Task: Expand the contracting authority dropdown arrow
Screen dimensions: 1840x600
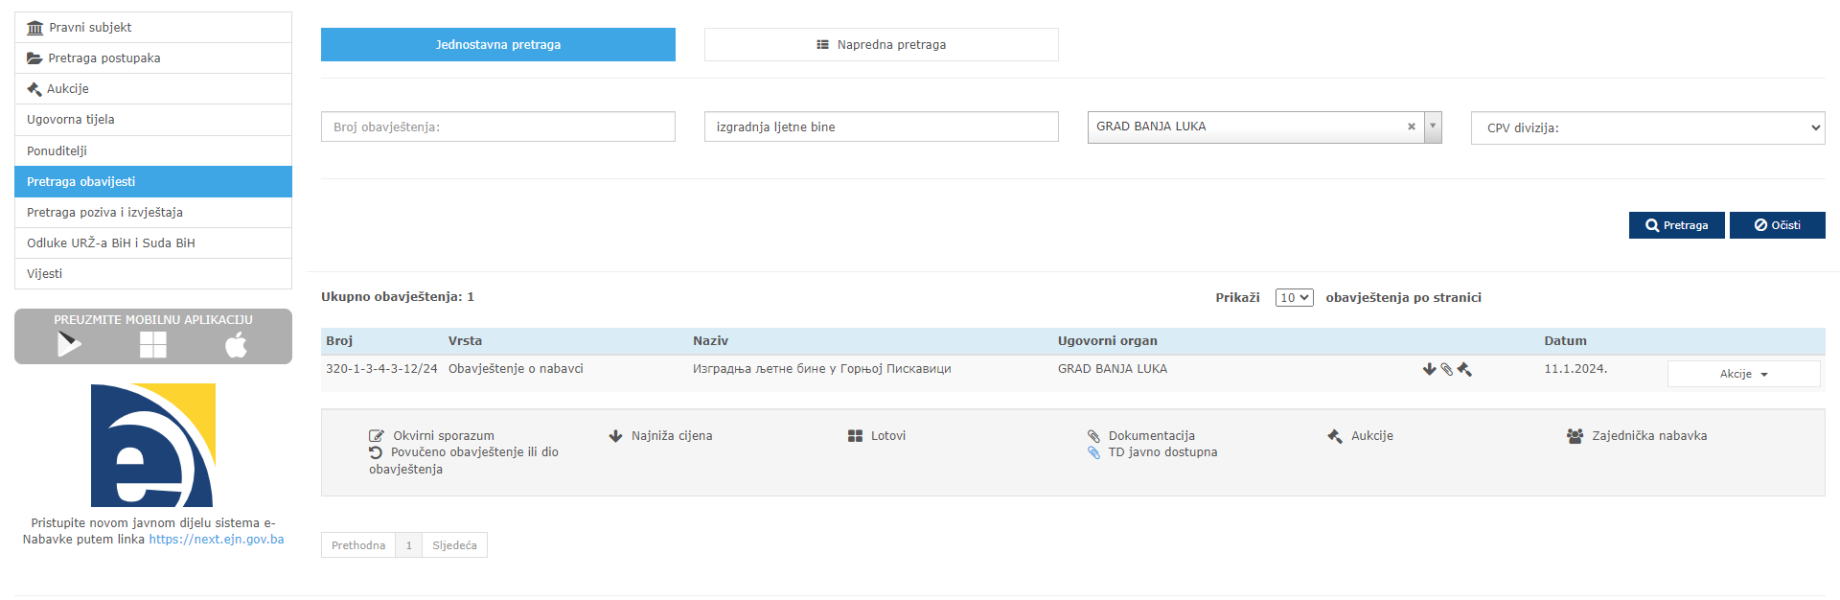Action: (x=1433, y=127)
